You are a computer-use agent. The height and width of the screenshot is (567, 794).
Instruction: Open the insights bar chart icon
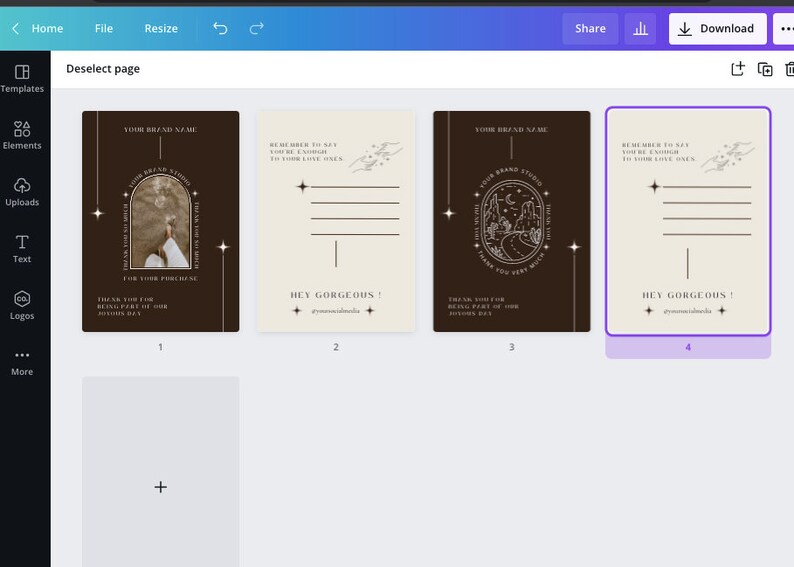(x=641, y=28)
